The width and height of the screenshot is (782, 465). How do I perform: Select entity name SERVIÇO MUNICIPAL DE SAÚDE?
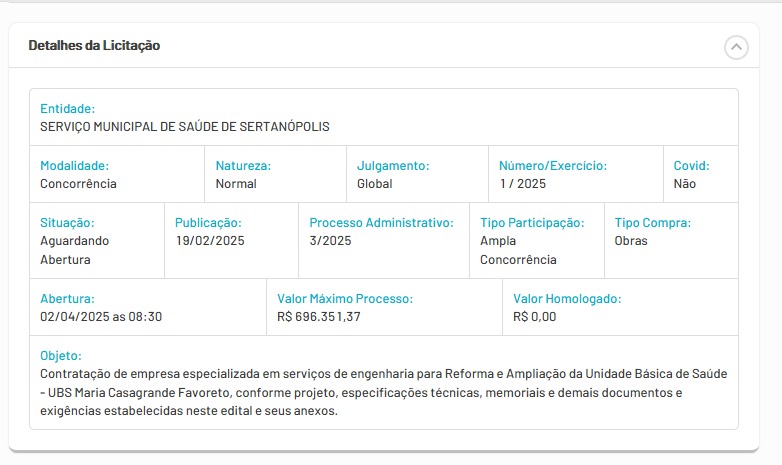(184, 127)
